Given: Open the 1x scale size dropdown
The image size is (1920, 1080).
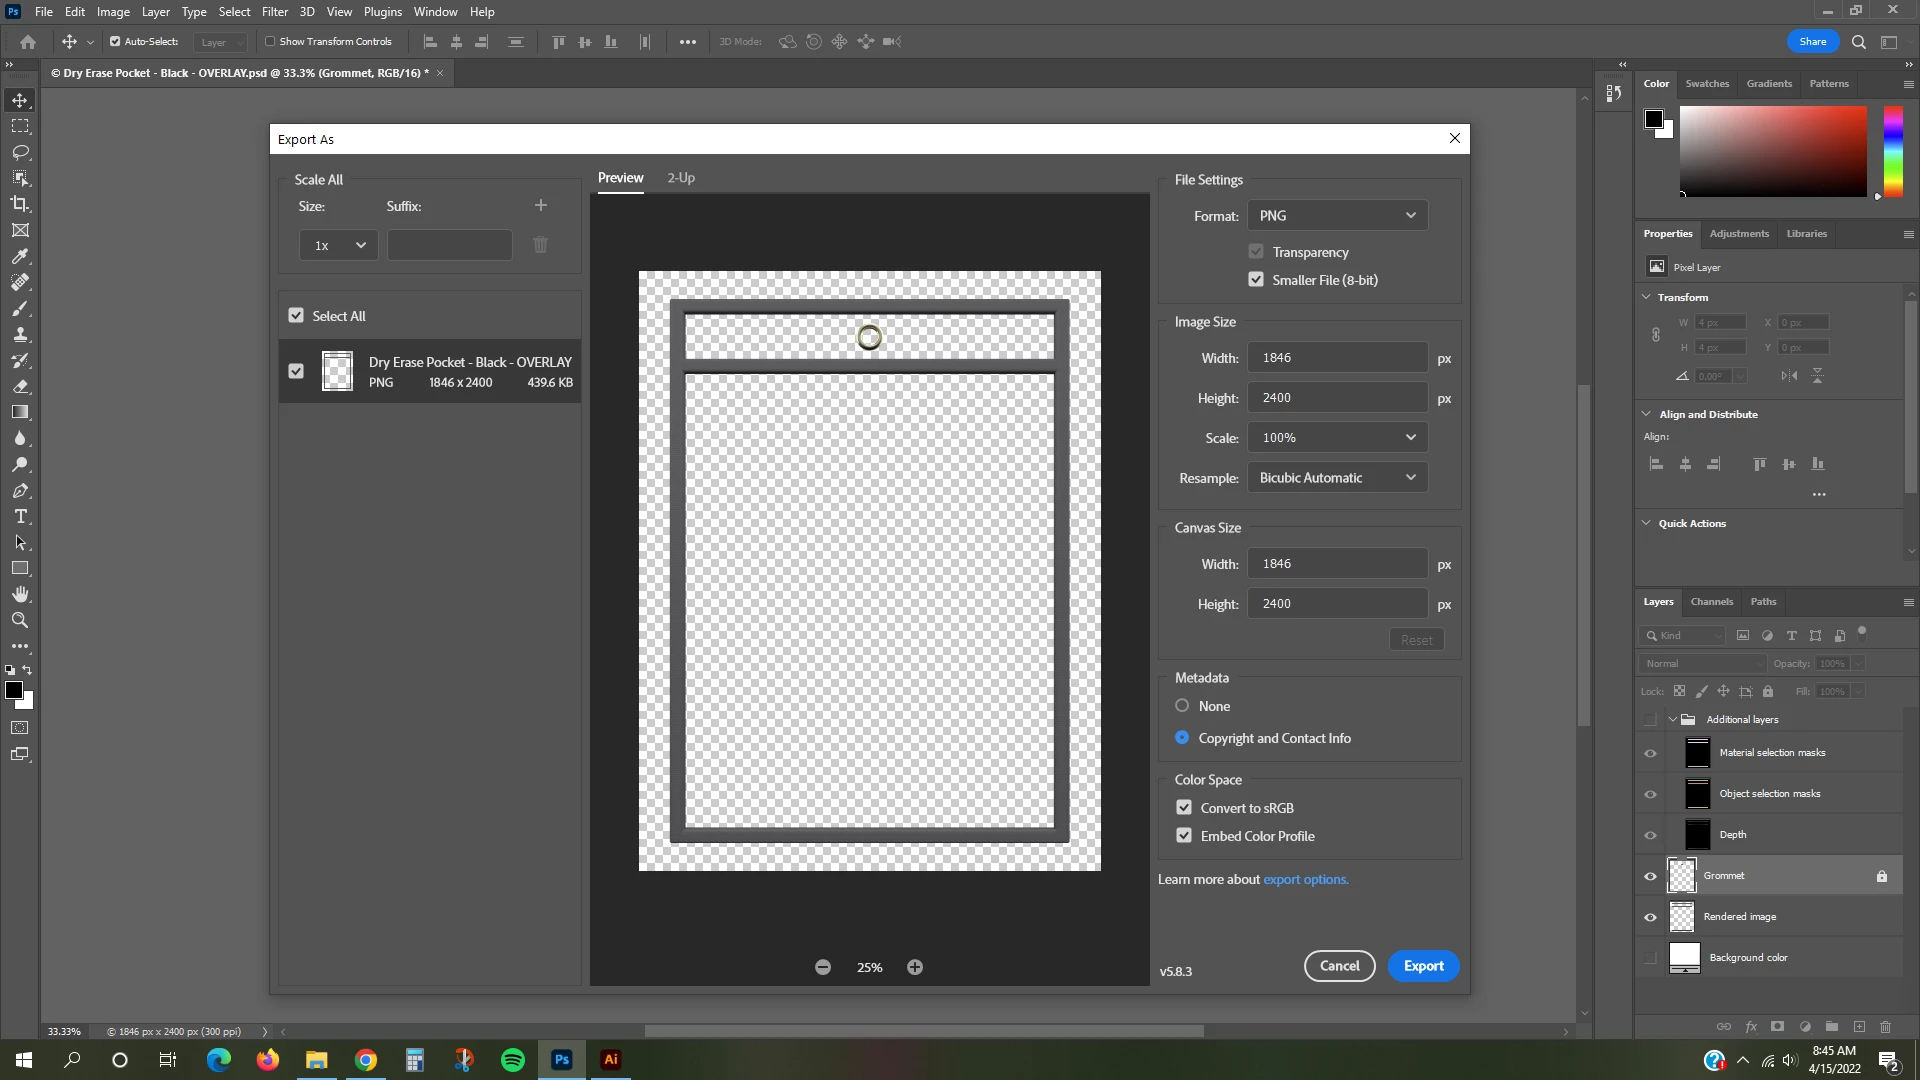Looking at the screenshot, I should tap(338, 245).
